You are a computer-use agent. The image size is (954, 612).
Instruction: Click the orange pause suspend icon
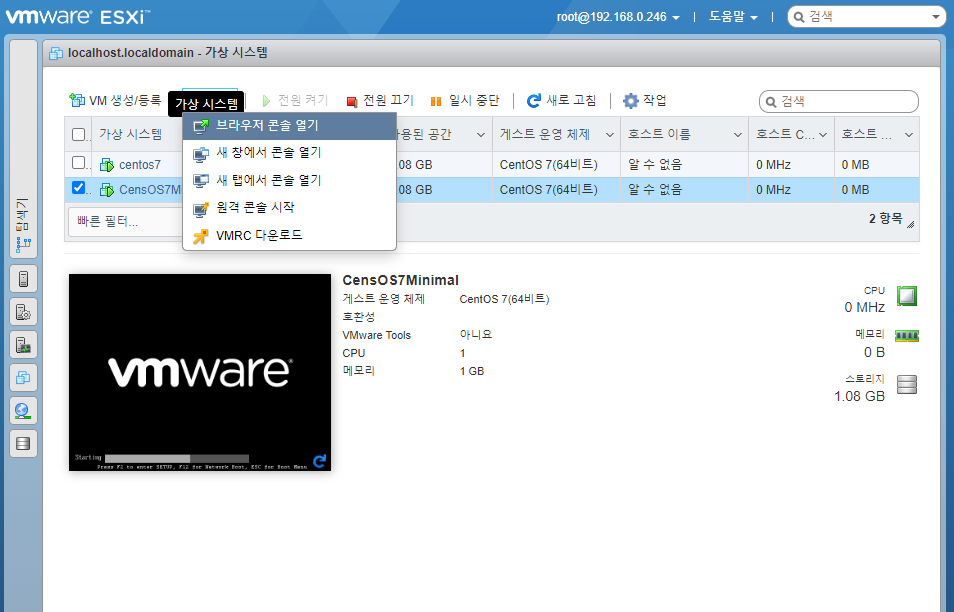tap(436, 102)
